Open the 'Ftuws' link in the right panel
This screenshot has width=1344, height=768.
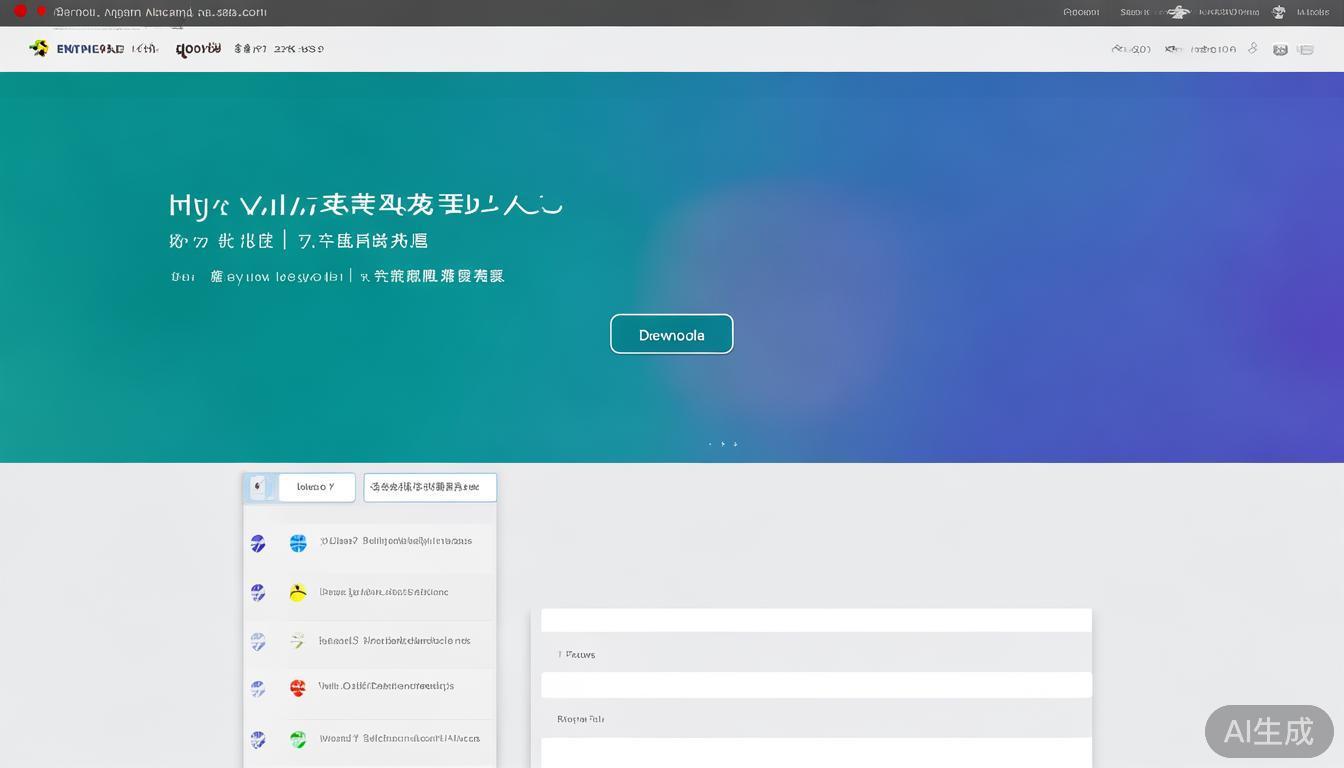pyautogui.click(x=577, y=654)
